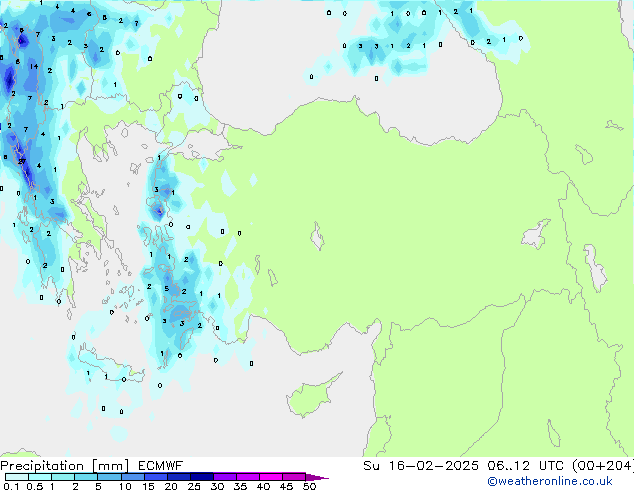Click the legend label "0.1"
The height and width of the screenshot is (490, 634).
(x=11, y=486)
